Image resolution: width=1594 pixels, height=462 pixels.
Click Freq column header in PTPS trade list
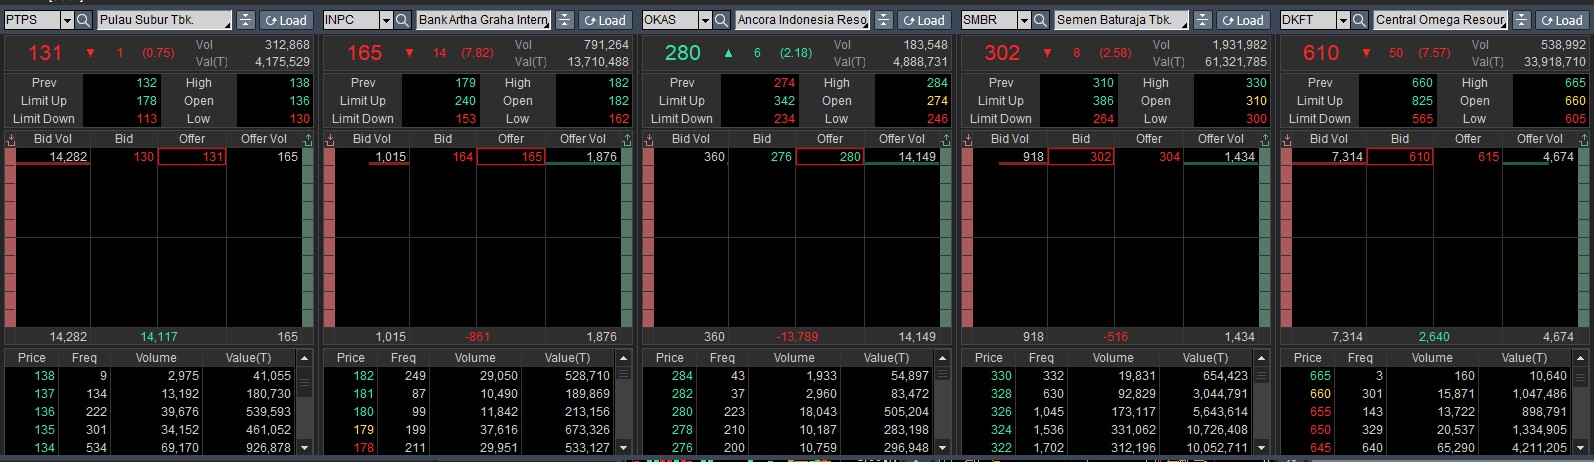84,358
